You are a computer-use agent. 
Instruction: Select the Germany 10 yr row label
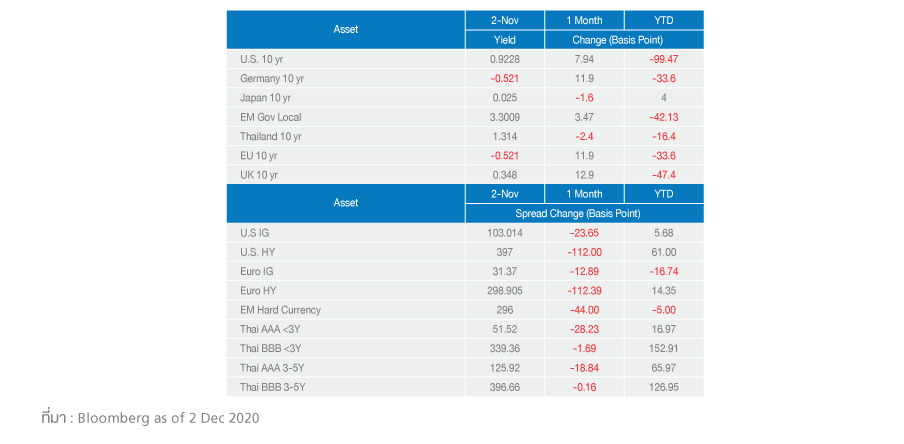[x=272, y=78]
